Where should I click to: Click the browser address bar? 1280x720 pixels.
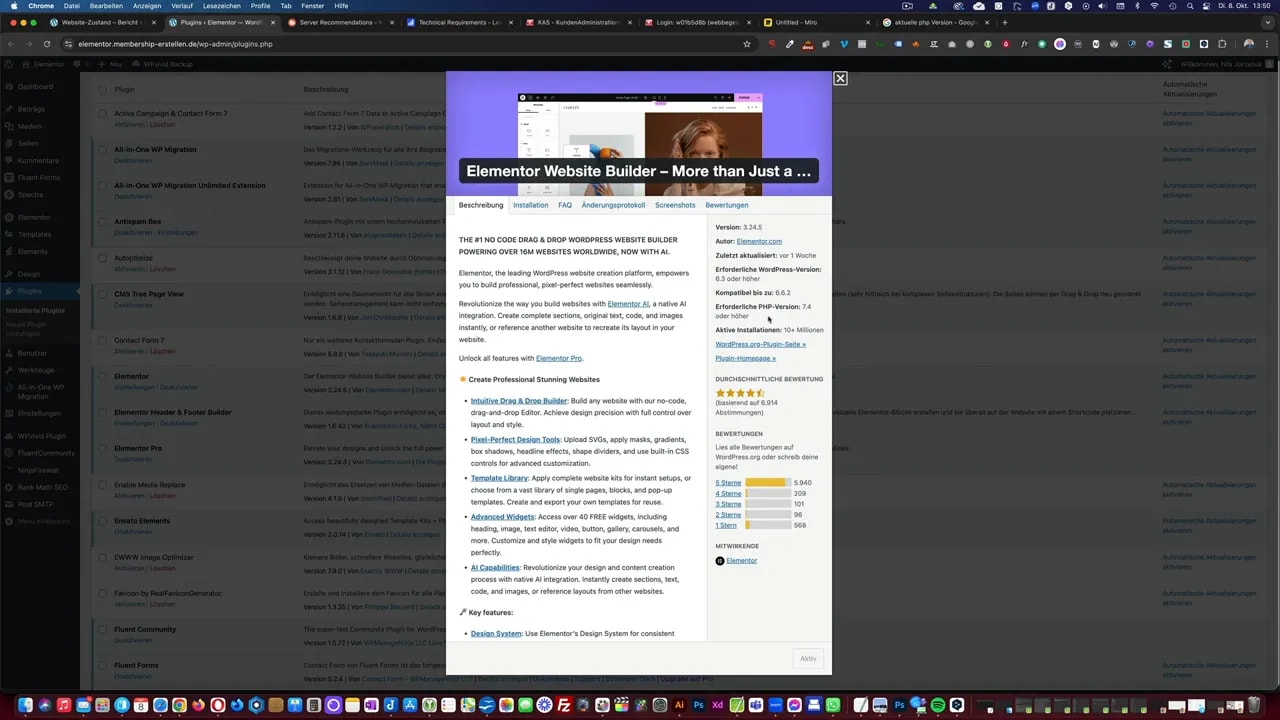pos(400,44)
